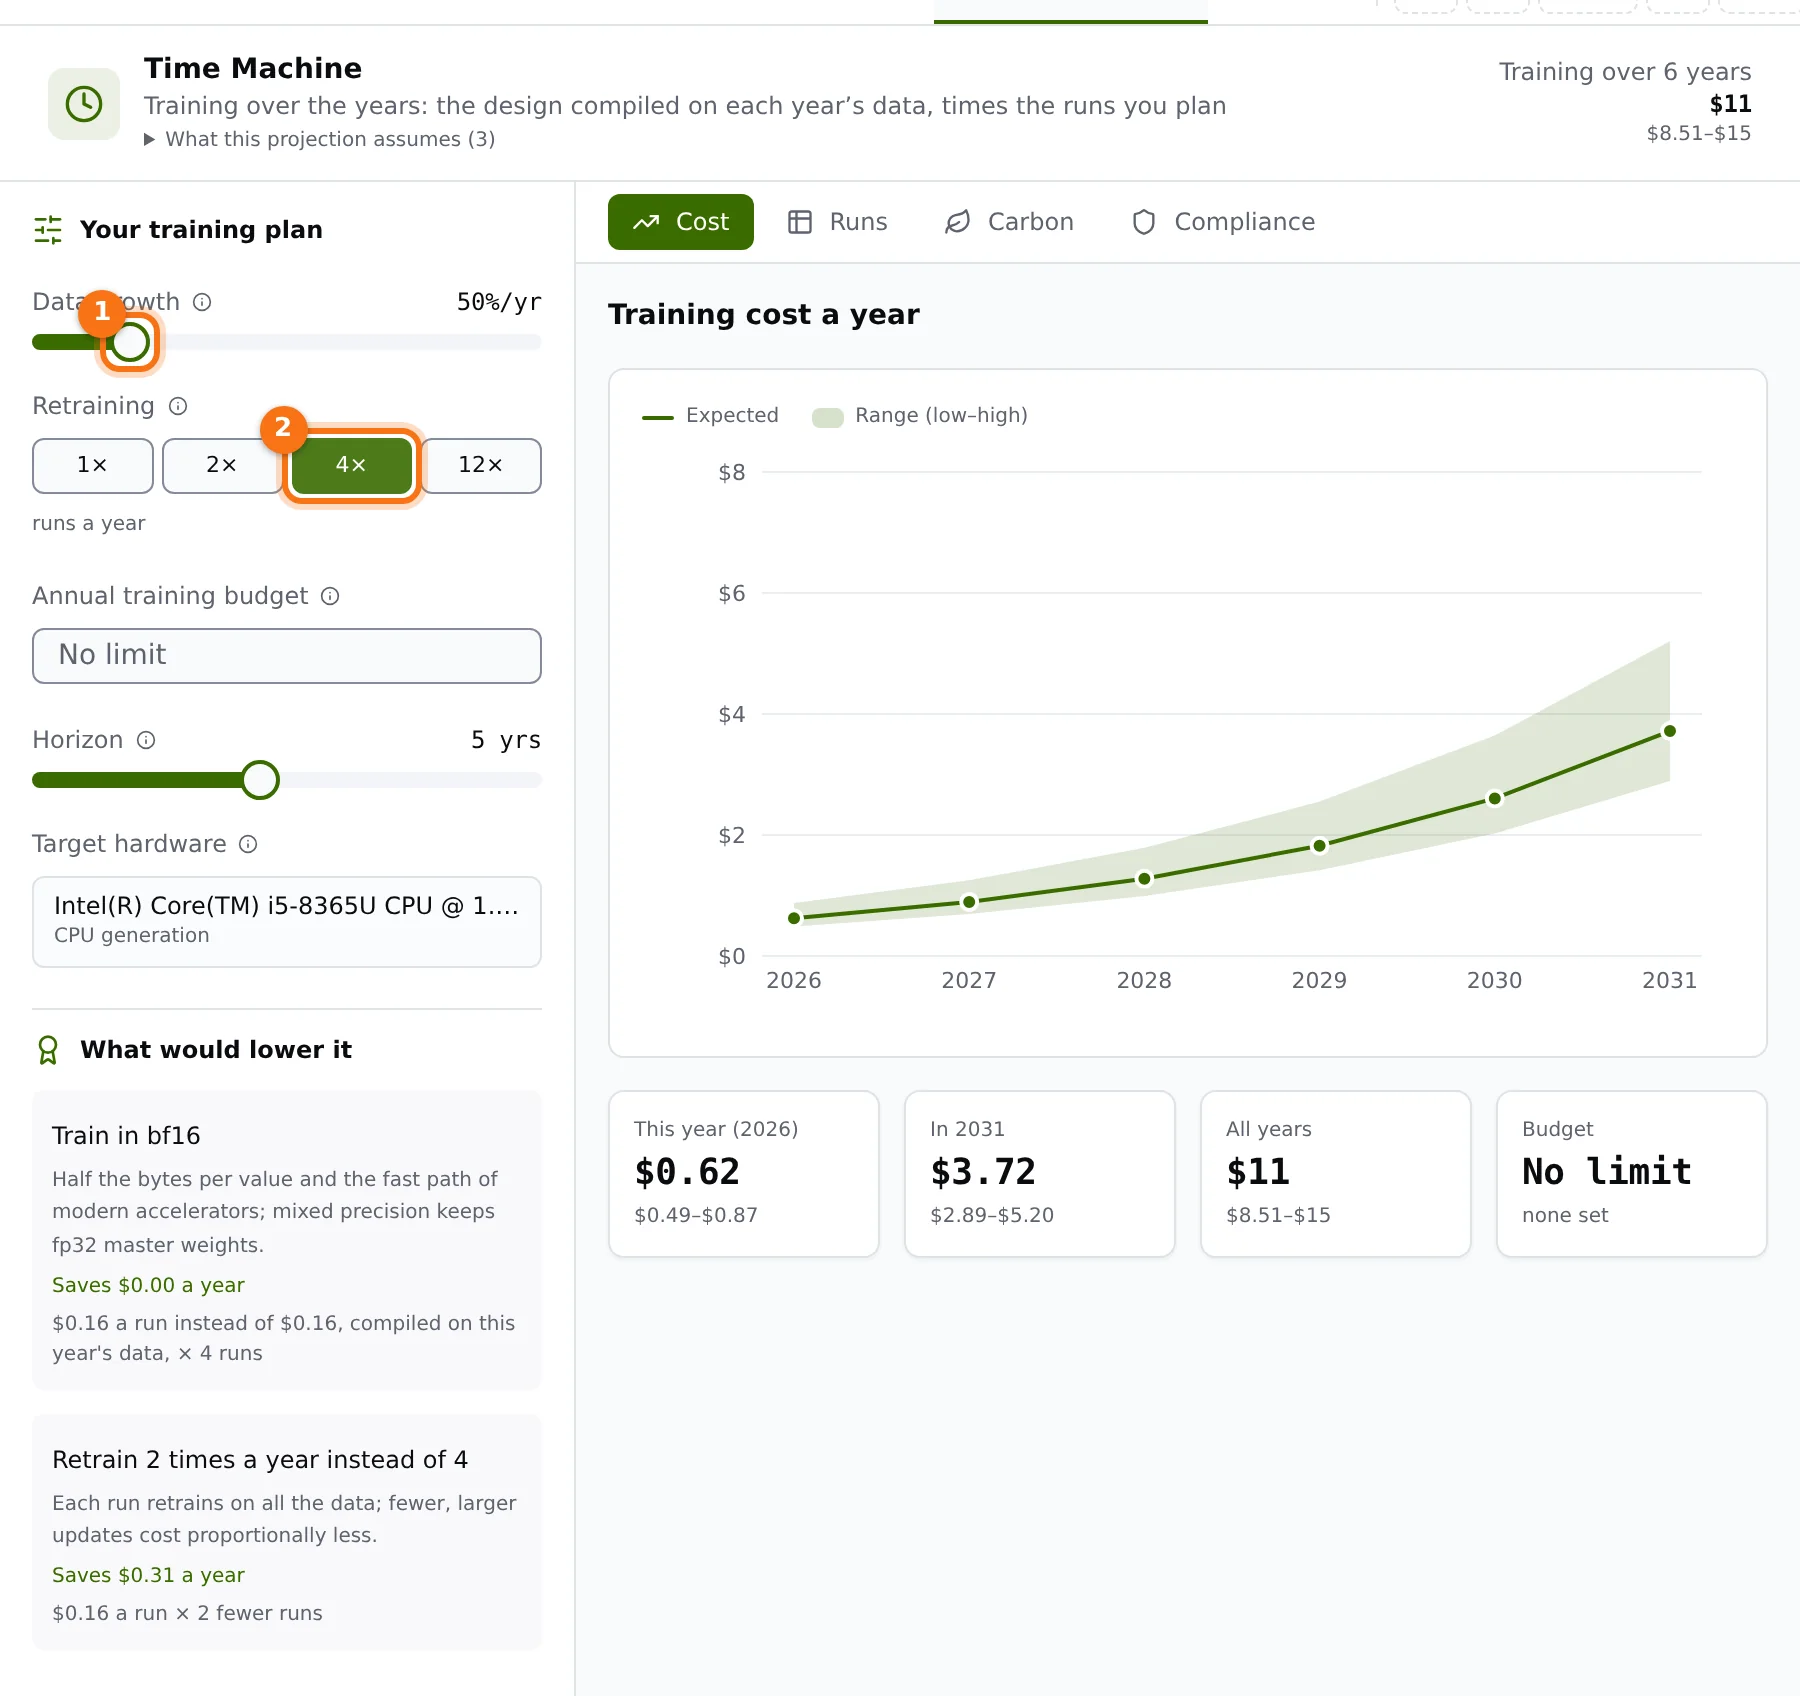
Task: Click the leaf icon in the Carbon tab
Action: point(958,222)
